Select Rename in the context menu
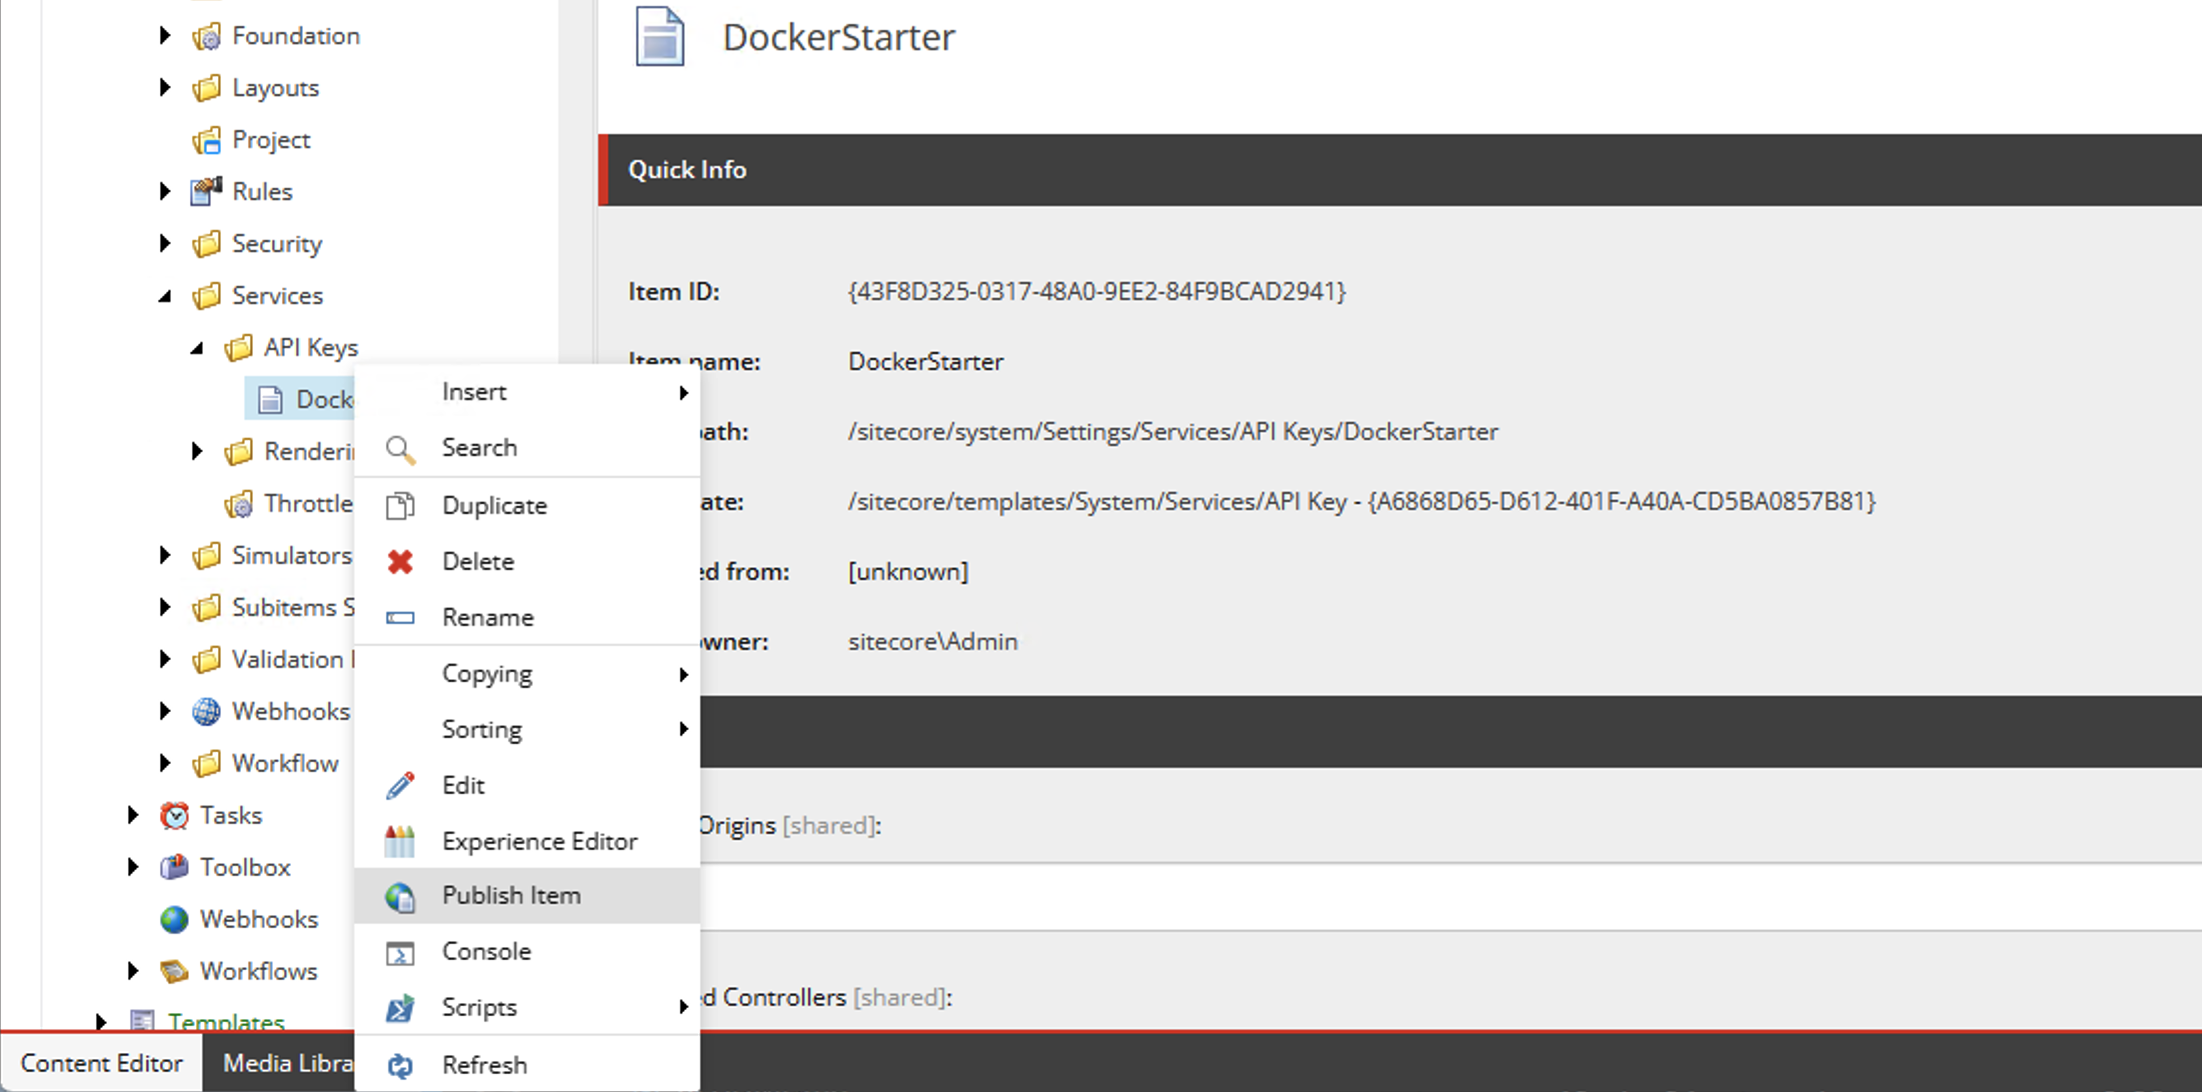The height and width of the screenshot is (1092, 2202). coord(527,618)
